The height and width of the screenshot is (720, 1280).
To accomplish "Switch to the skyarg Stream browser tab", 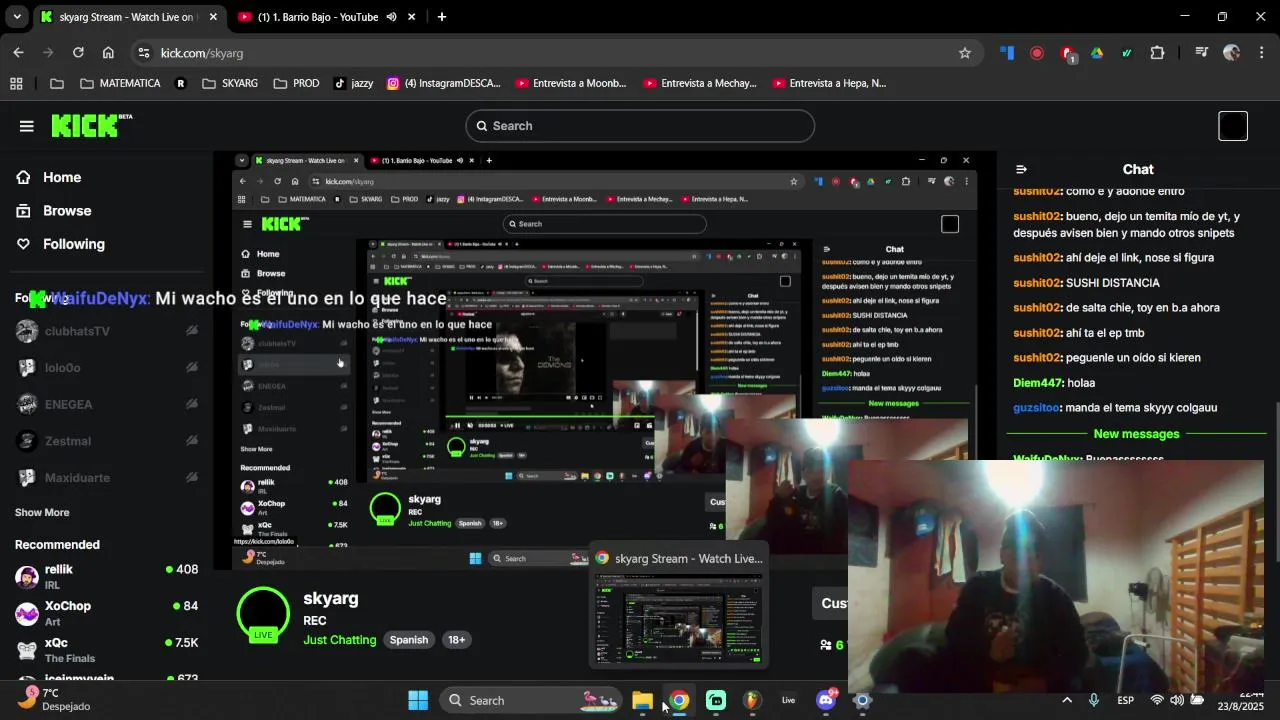I will 129,17.
